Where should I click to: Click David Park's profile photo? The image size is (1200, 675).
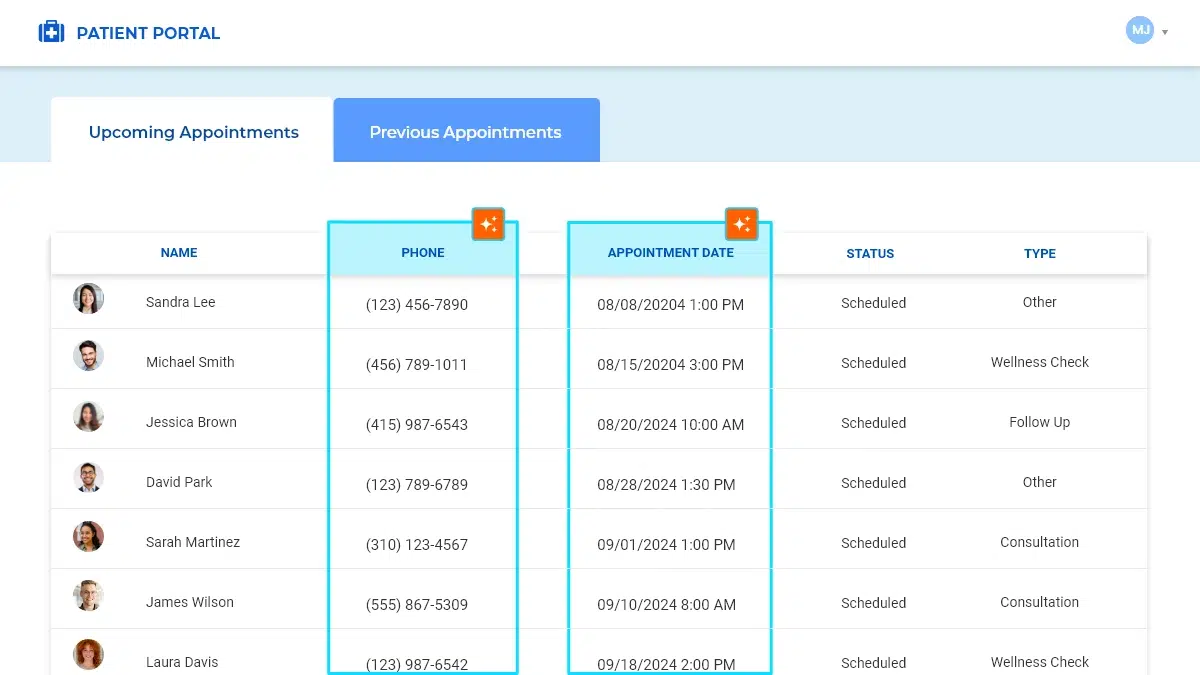(x=88, y=477)
